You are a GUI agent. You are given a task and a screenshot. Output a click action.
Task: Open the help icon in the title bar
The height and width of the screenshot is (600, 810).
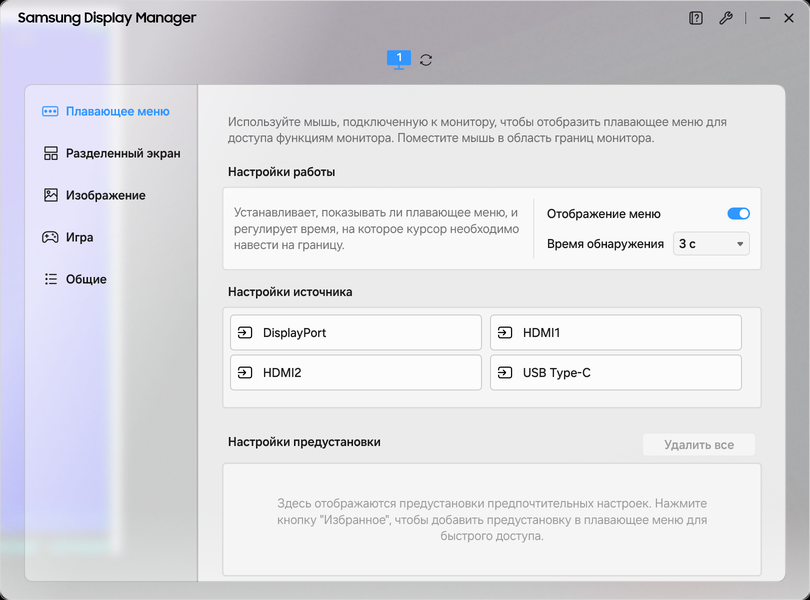[x=696, y=19]
